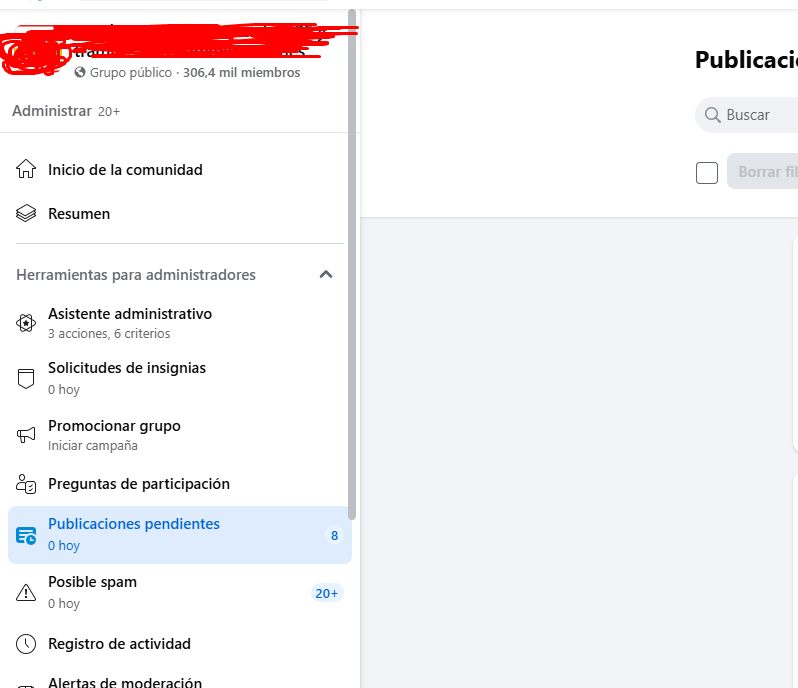
Task: Open Posible spam queue
Action: point(180,592)
